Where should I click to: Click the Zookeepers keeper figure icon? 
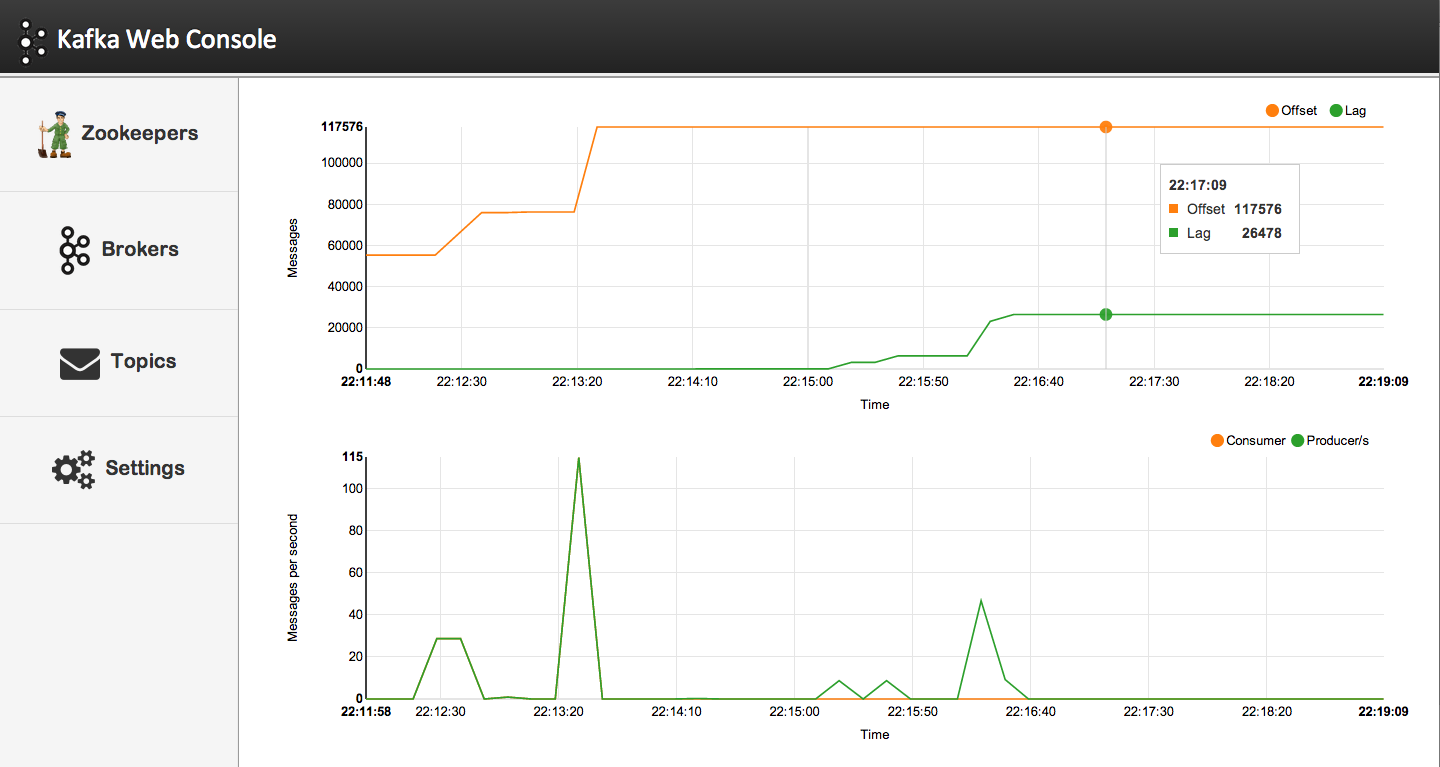[x=55, y=134]
